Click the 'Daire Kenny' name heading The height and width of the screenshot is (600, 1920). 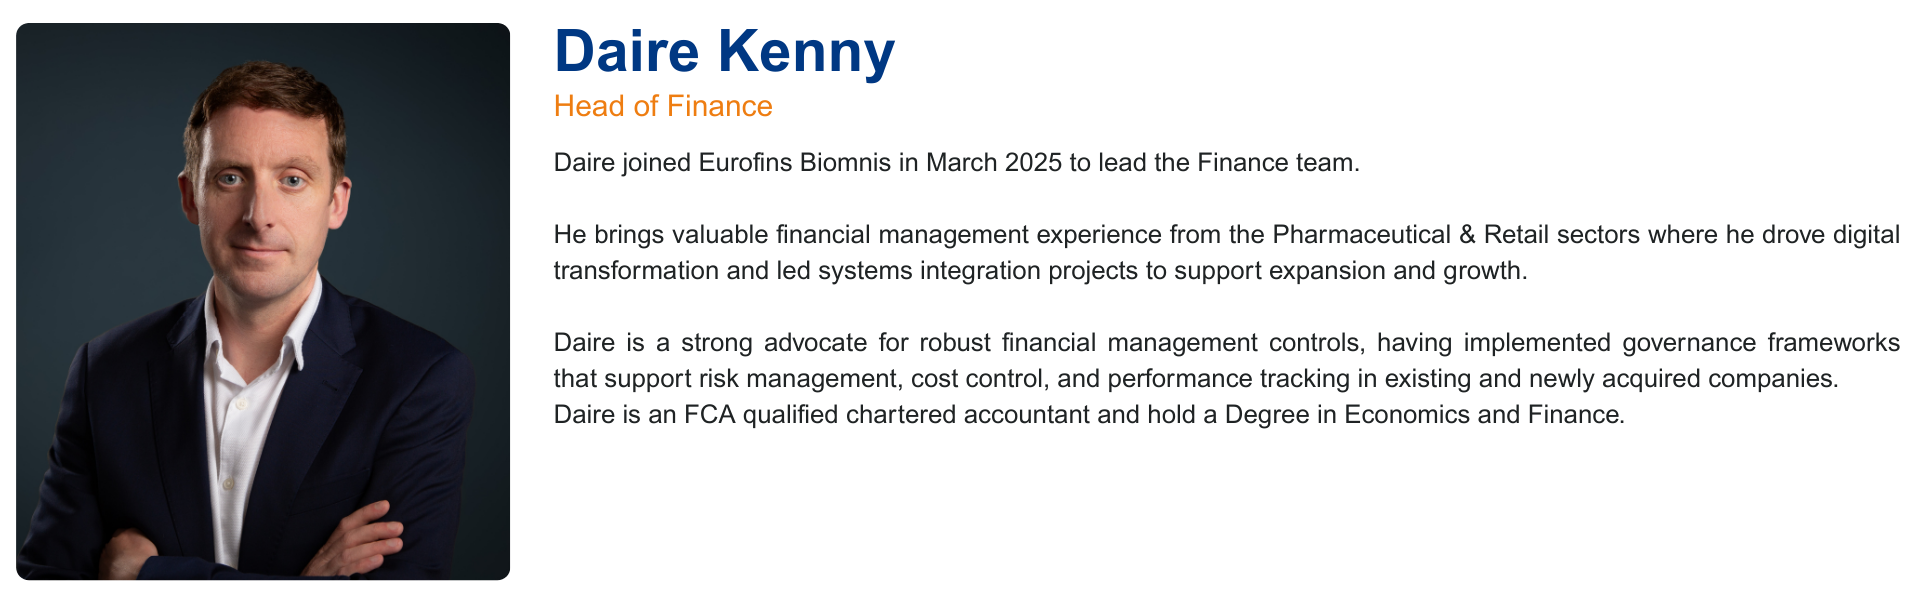(724, 52)
